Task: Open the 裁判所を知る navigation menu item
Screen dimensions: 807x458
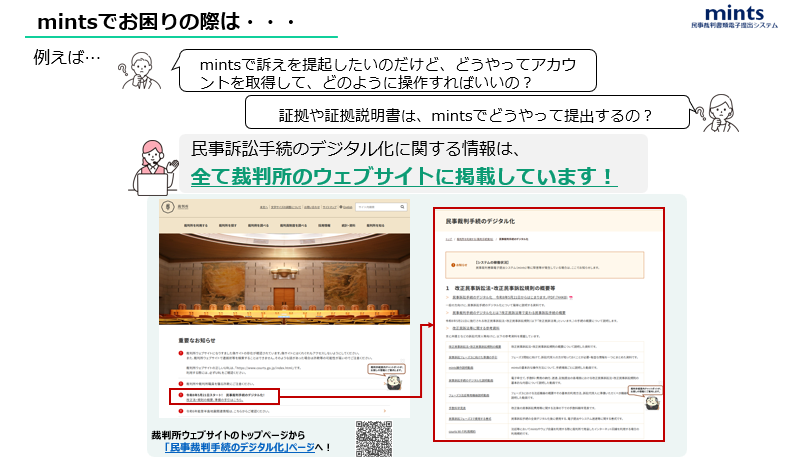Action: click(376, 225)
